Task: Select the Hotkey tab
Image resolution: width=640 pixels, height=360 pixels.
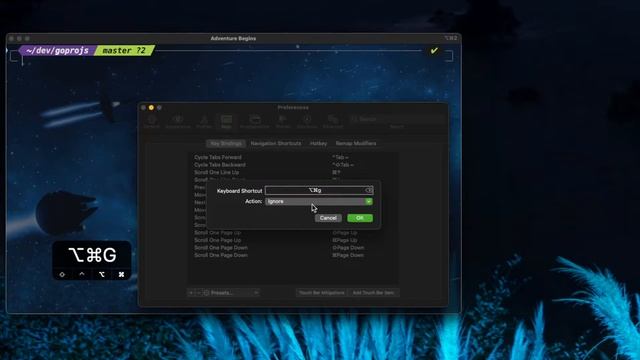Action: (318, 143)
